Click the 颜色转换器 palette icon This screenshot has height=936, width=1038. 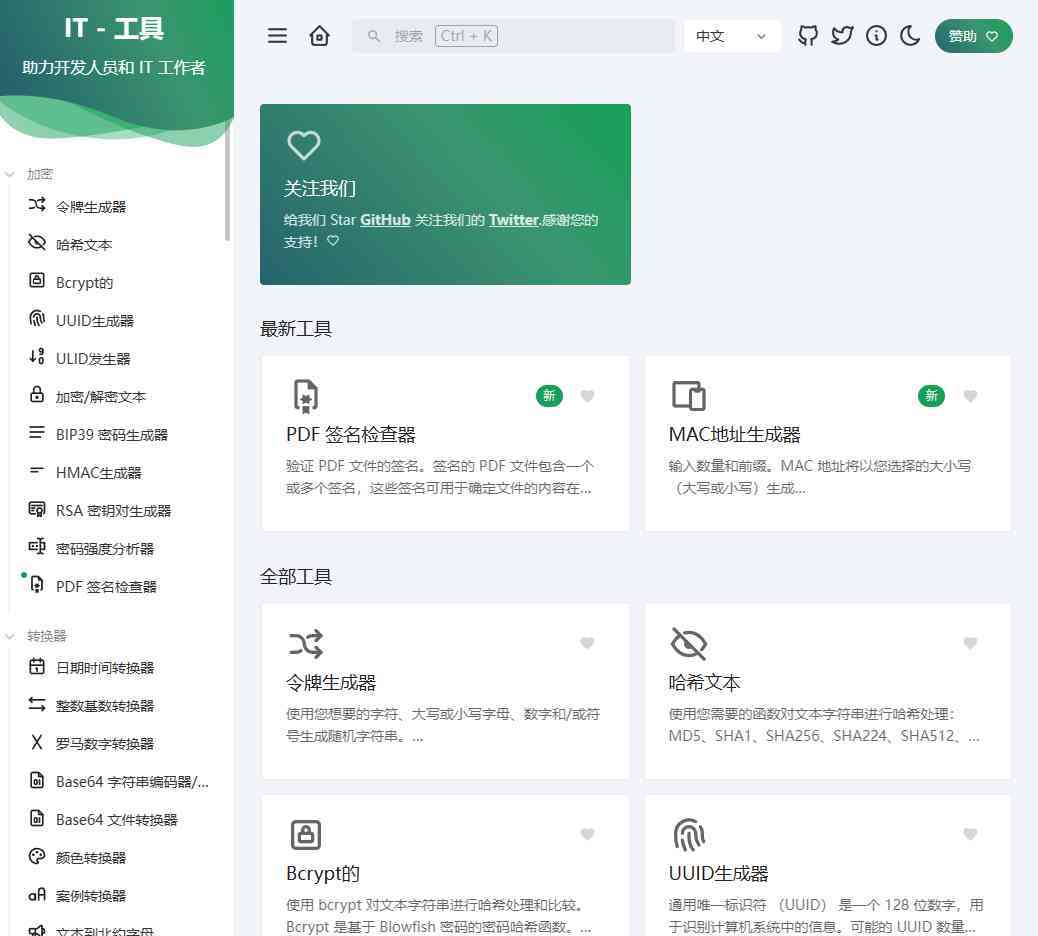37,856
